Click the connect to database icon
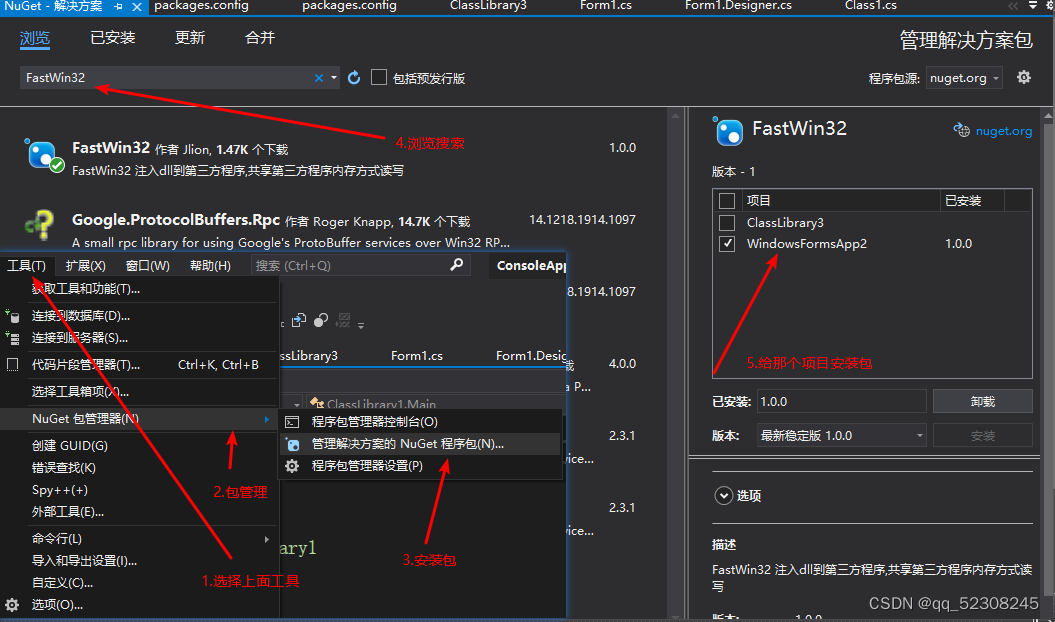Screen dimensions: 1055x622 click(x=12, y=315)
